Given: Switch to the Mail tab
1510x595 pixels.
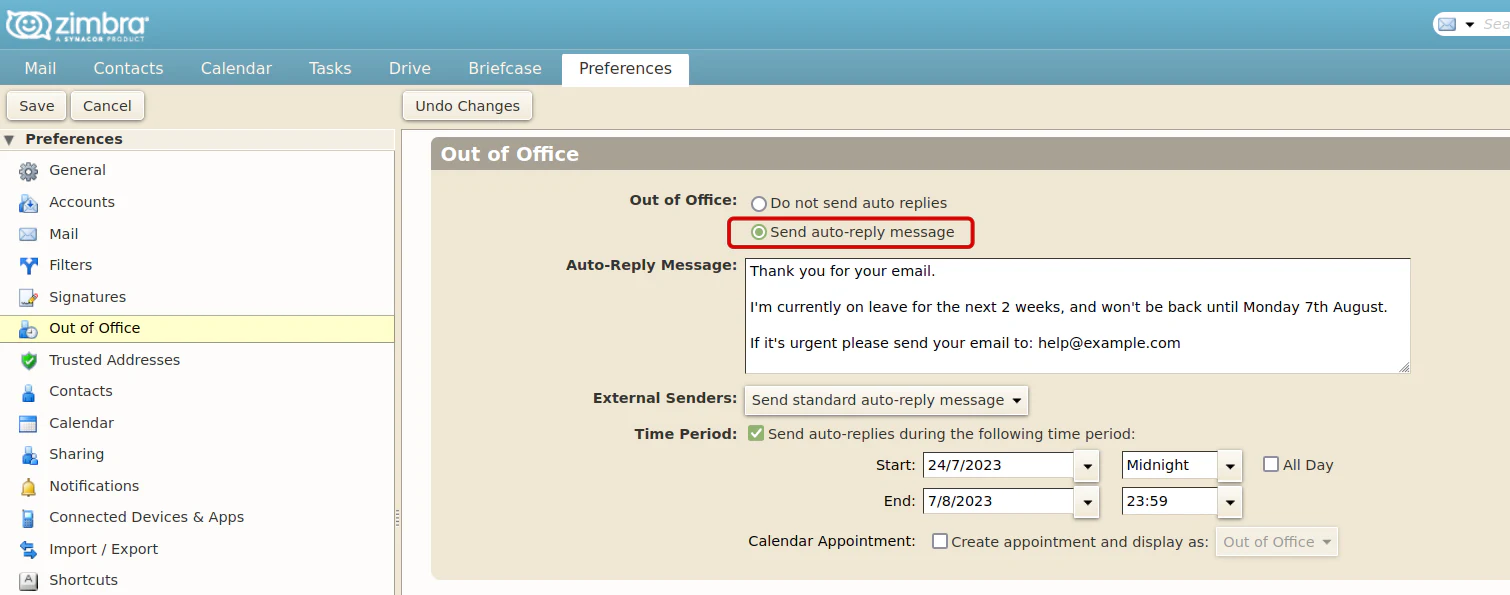Looking at the screenshot, I should click(41, 69).
